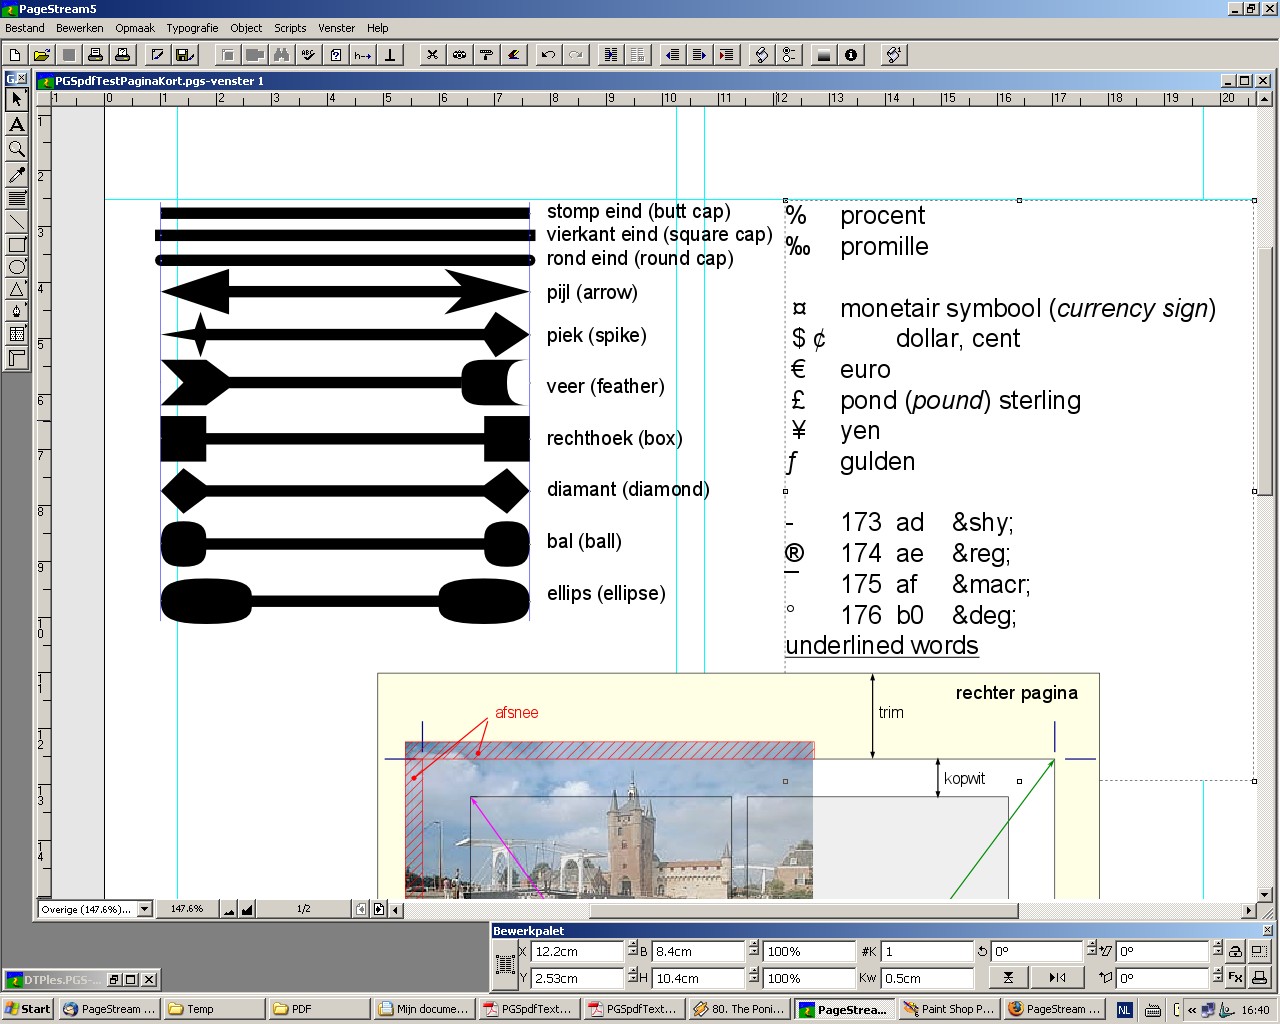Run spell check with the ABC icon
Viewport: 1280px width, 1024px height.
(x=309, y=55)
